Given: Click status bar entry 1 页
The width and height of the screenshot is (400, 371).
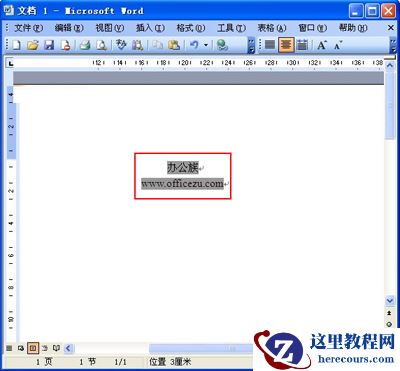Looking at the screenshot, I should (44, 362).
